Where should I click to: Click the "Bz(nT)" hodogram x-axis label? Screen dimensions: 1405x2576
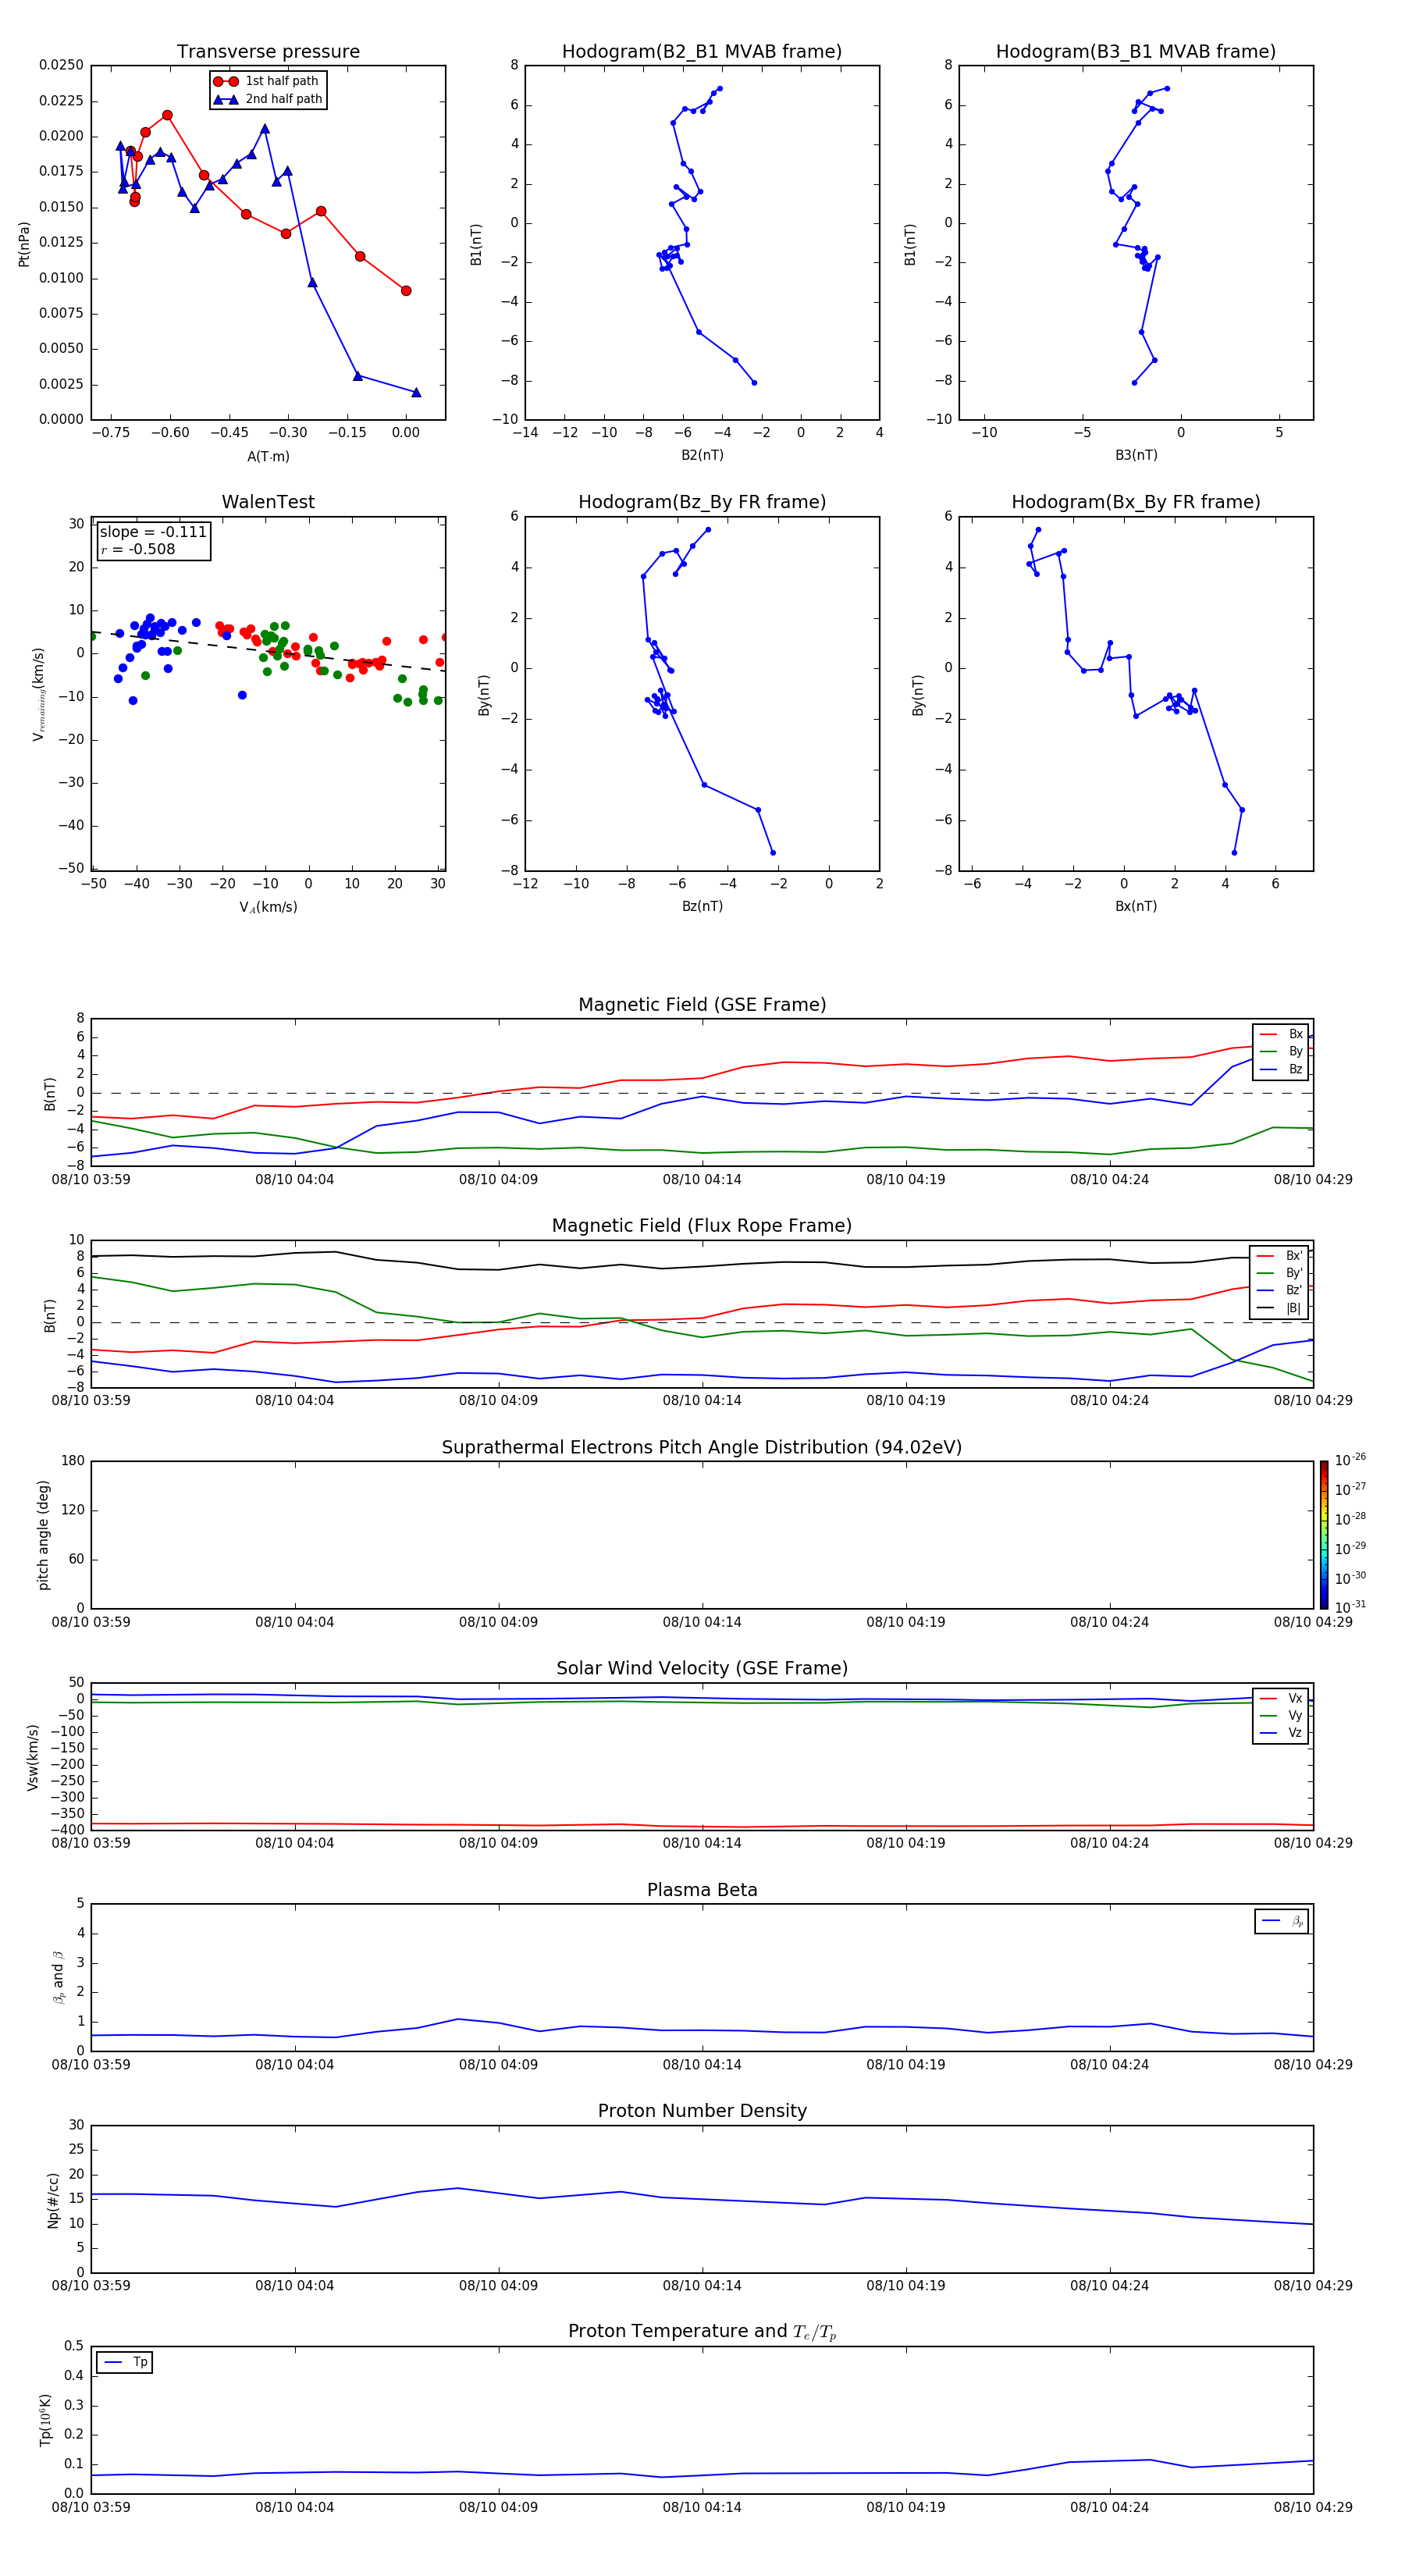tap(702, 906)
